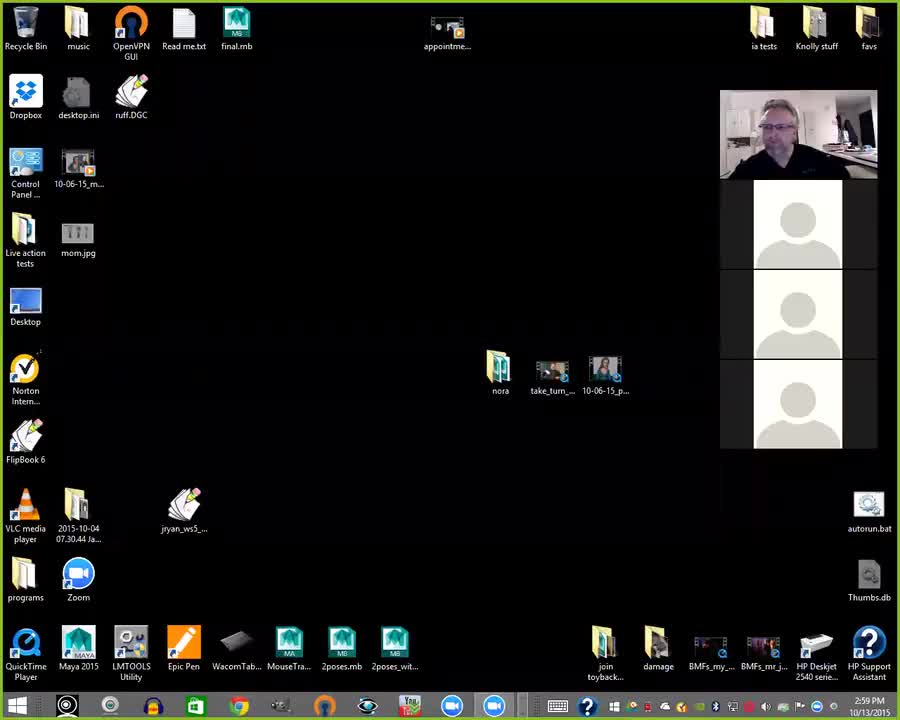Image resolution: width=900 pixels, height=720 pixels.
Task: Launch the Maya 2015 shortcut
Action: click(x=78, y=648)
